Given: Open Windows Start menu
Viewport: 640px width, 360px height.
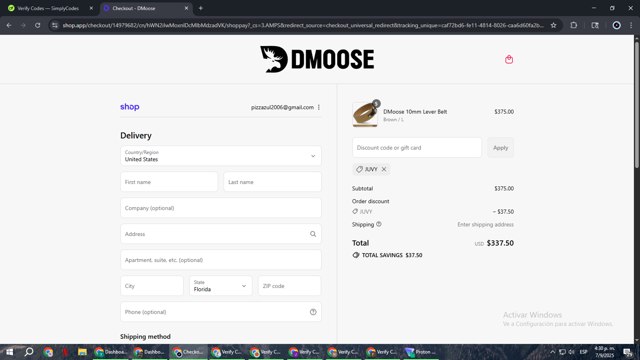Looking at the screenshot, I should click(9, 352).
